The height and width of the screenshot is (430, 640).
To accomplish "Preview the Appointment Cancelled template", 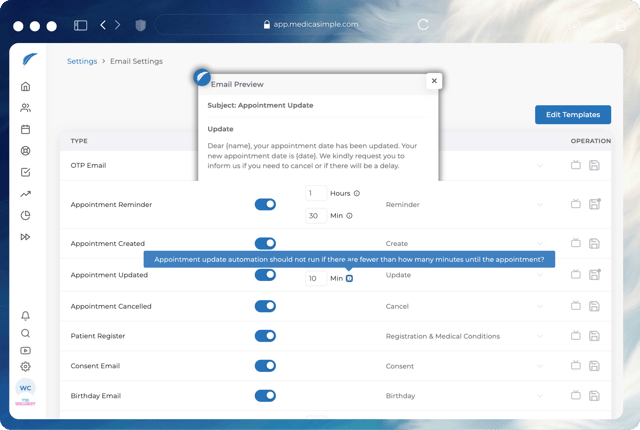I will coord(576,305).
